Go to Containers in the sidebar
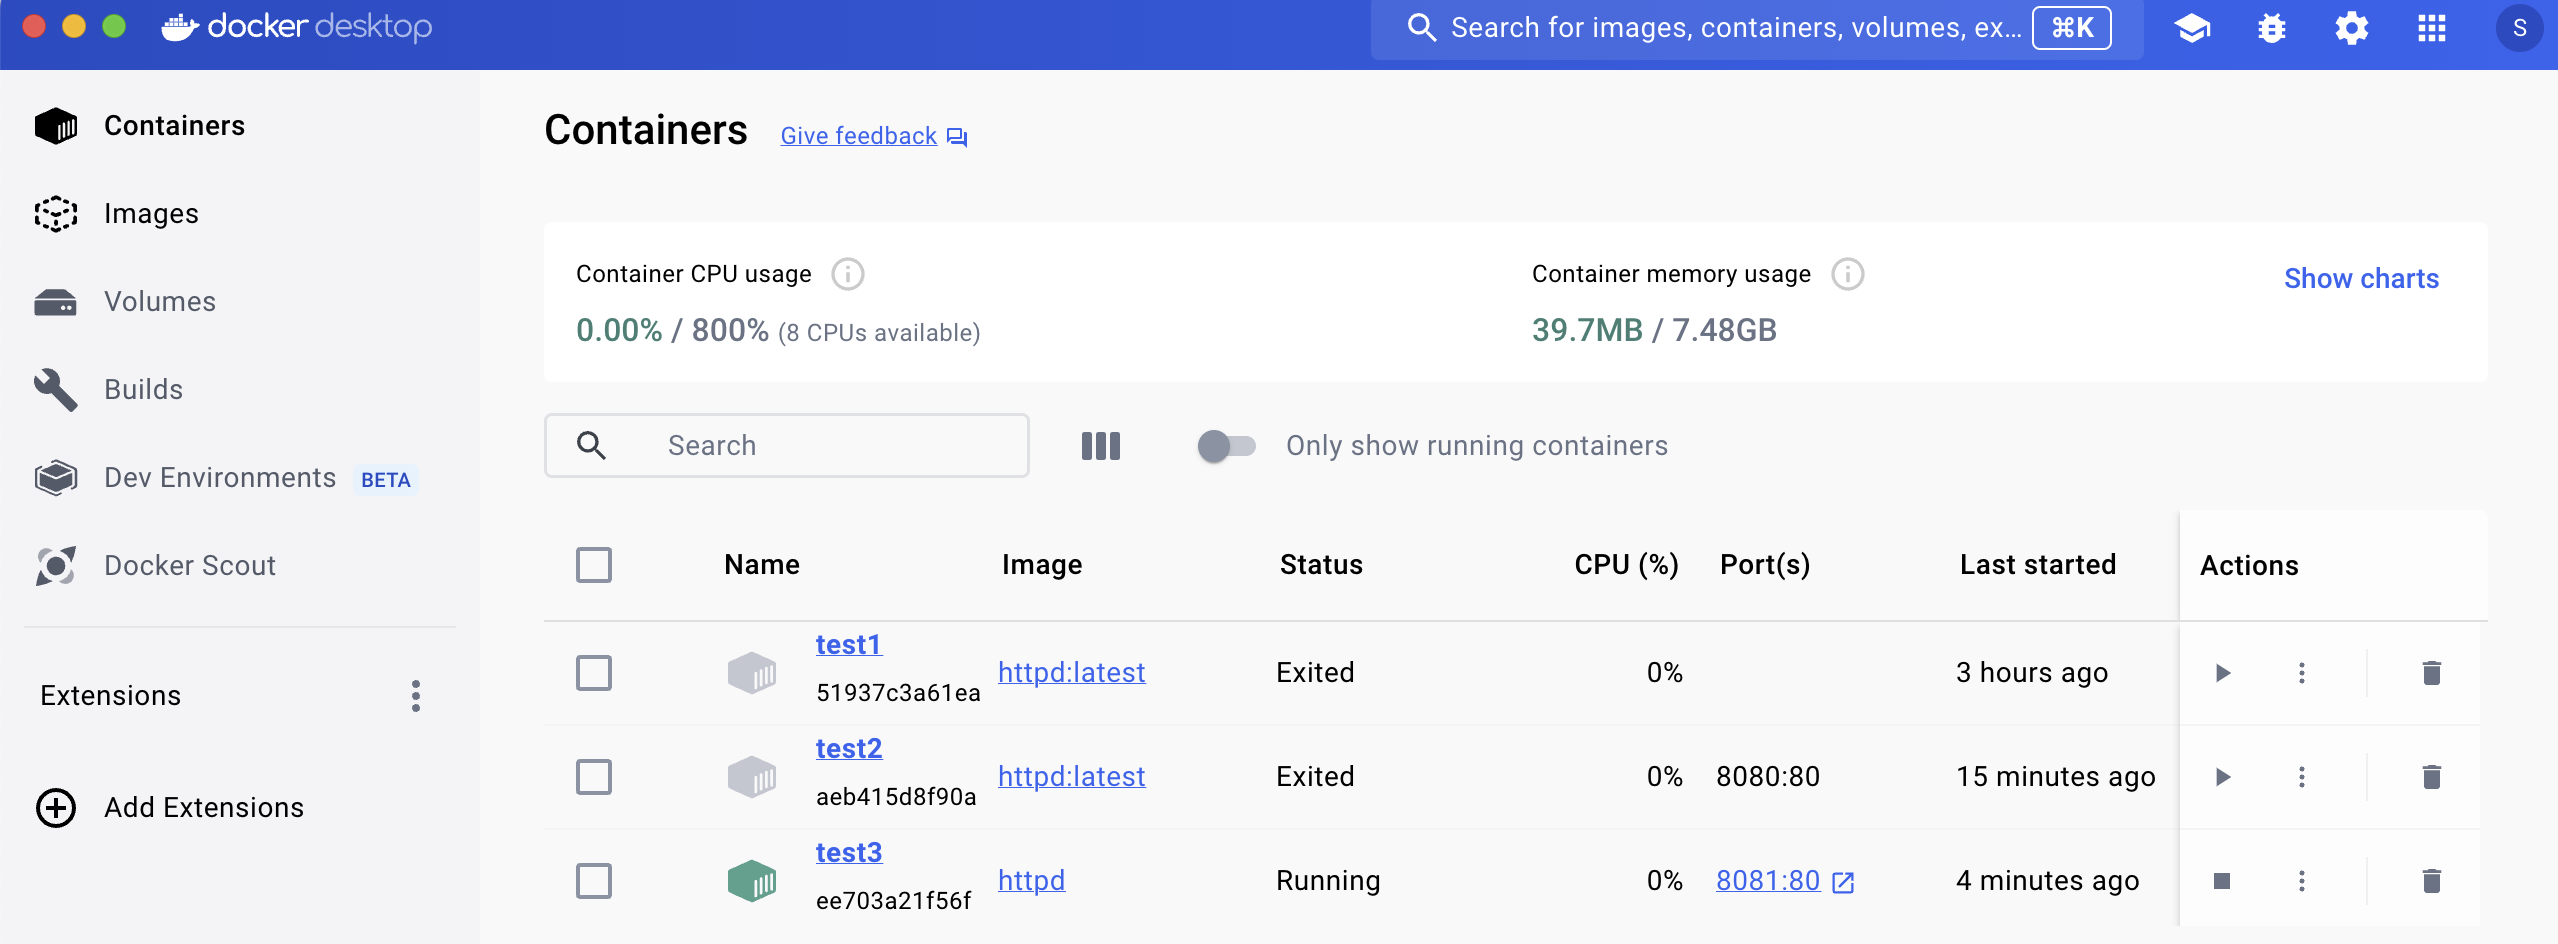 coord(240,126)
